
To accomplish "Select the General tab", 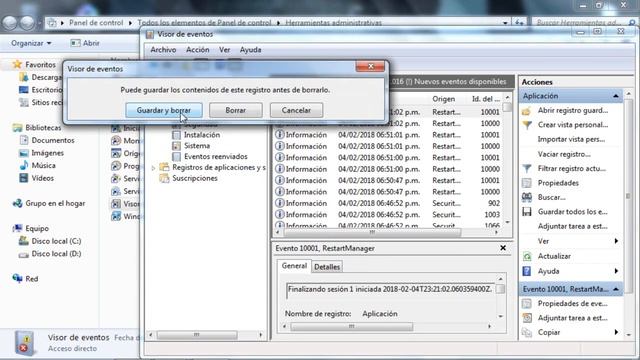I will point(294,266).
